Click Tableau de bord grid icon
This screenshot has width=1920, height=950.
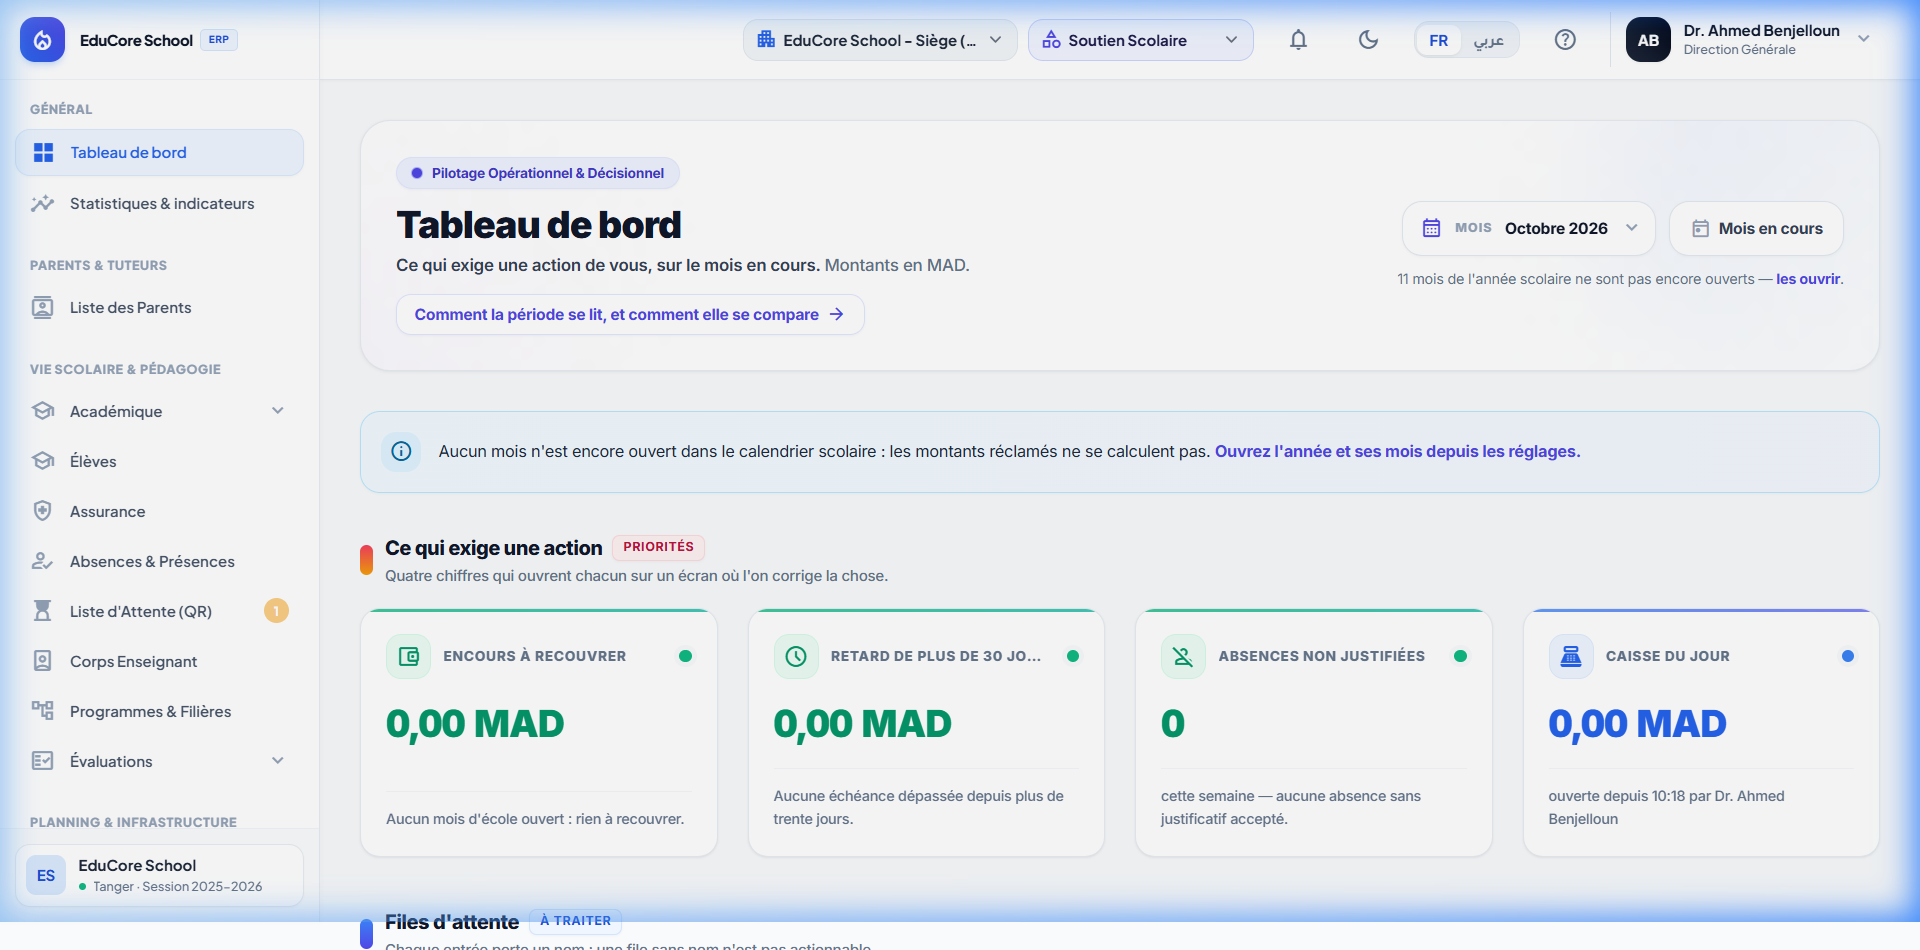point(43,152)
